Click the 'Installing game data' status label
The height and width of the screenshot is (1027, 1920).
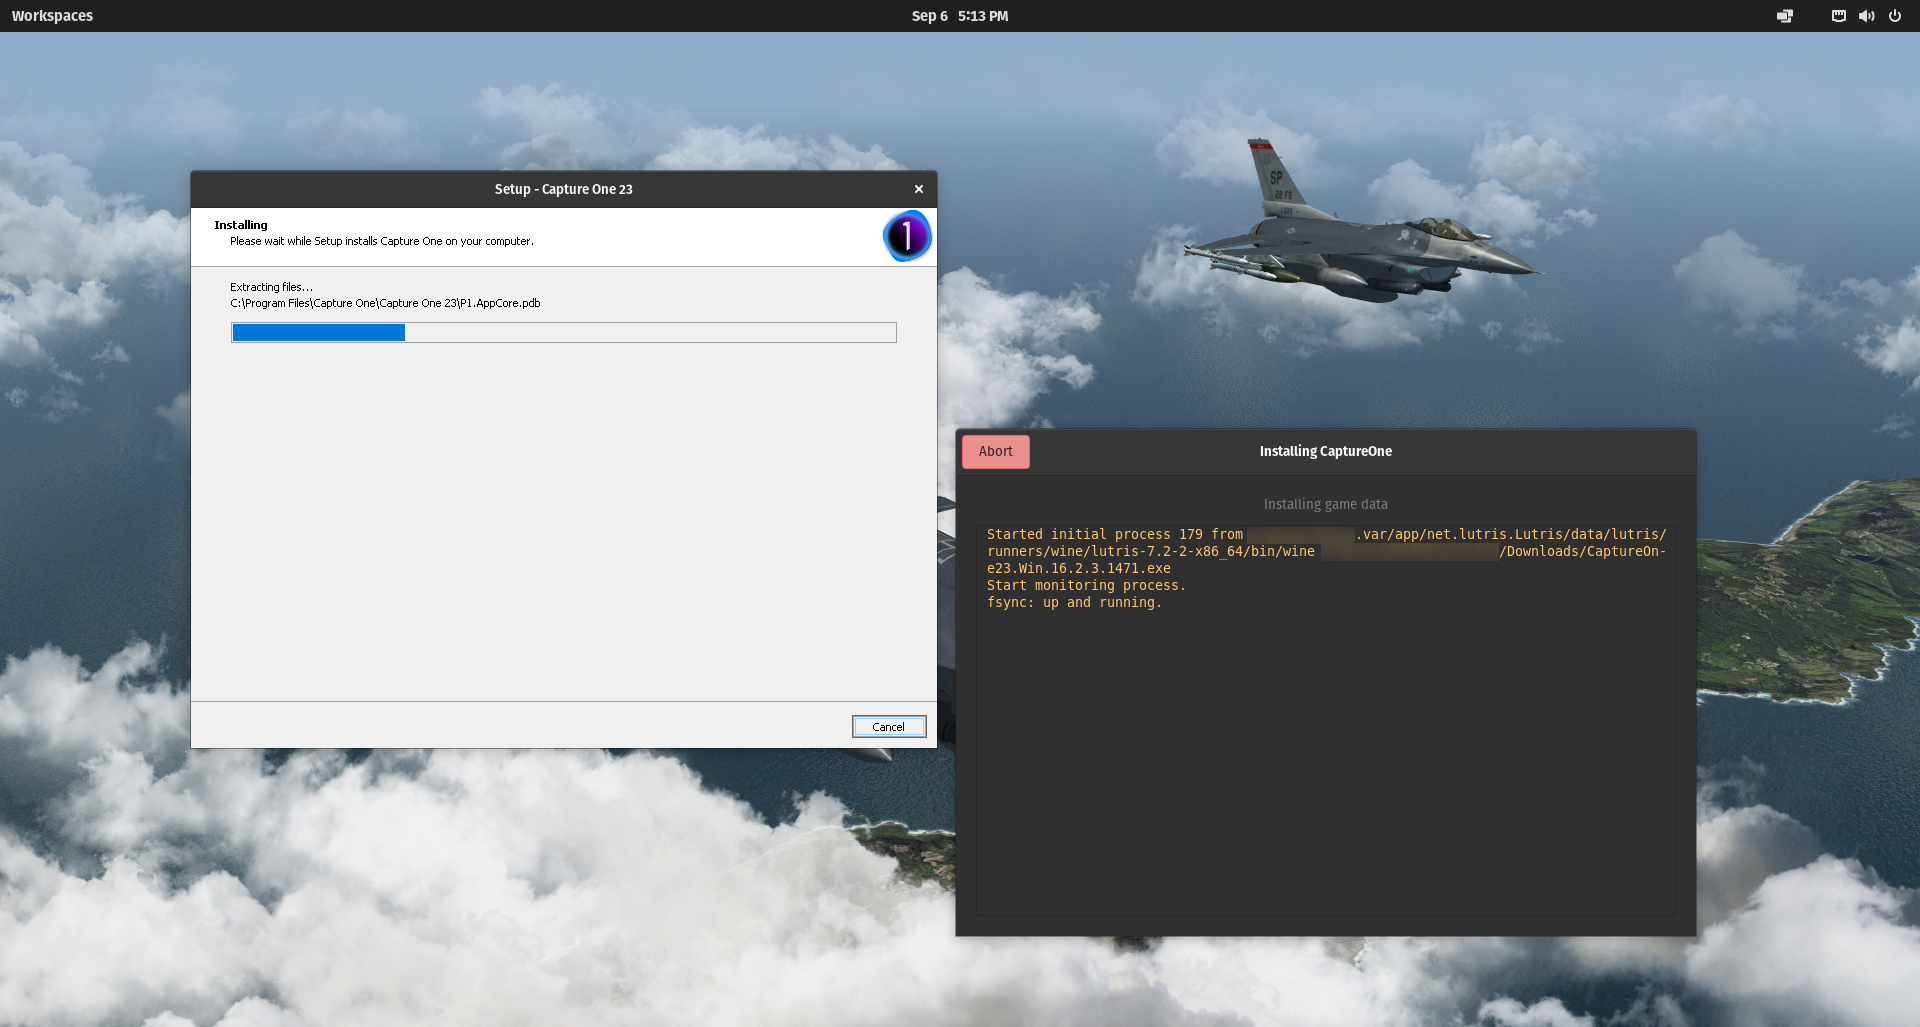(1325, 505)
